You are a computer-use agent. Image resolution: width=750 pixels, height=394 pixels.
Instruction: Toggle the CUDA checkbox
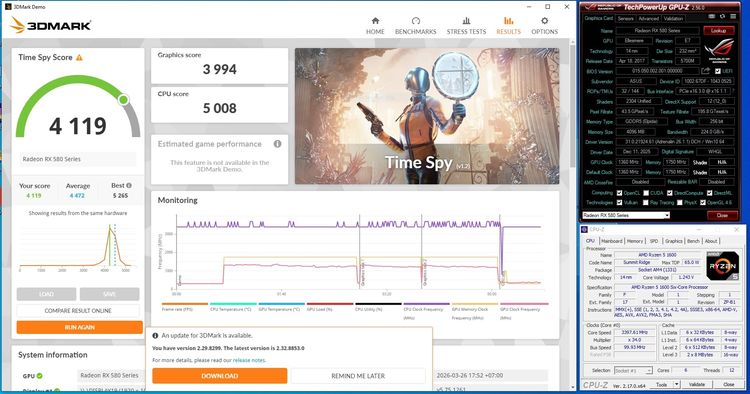pyautogui.click(x=646, y=193)
